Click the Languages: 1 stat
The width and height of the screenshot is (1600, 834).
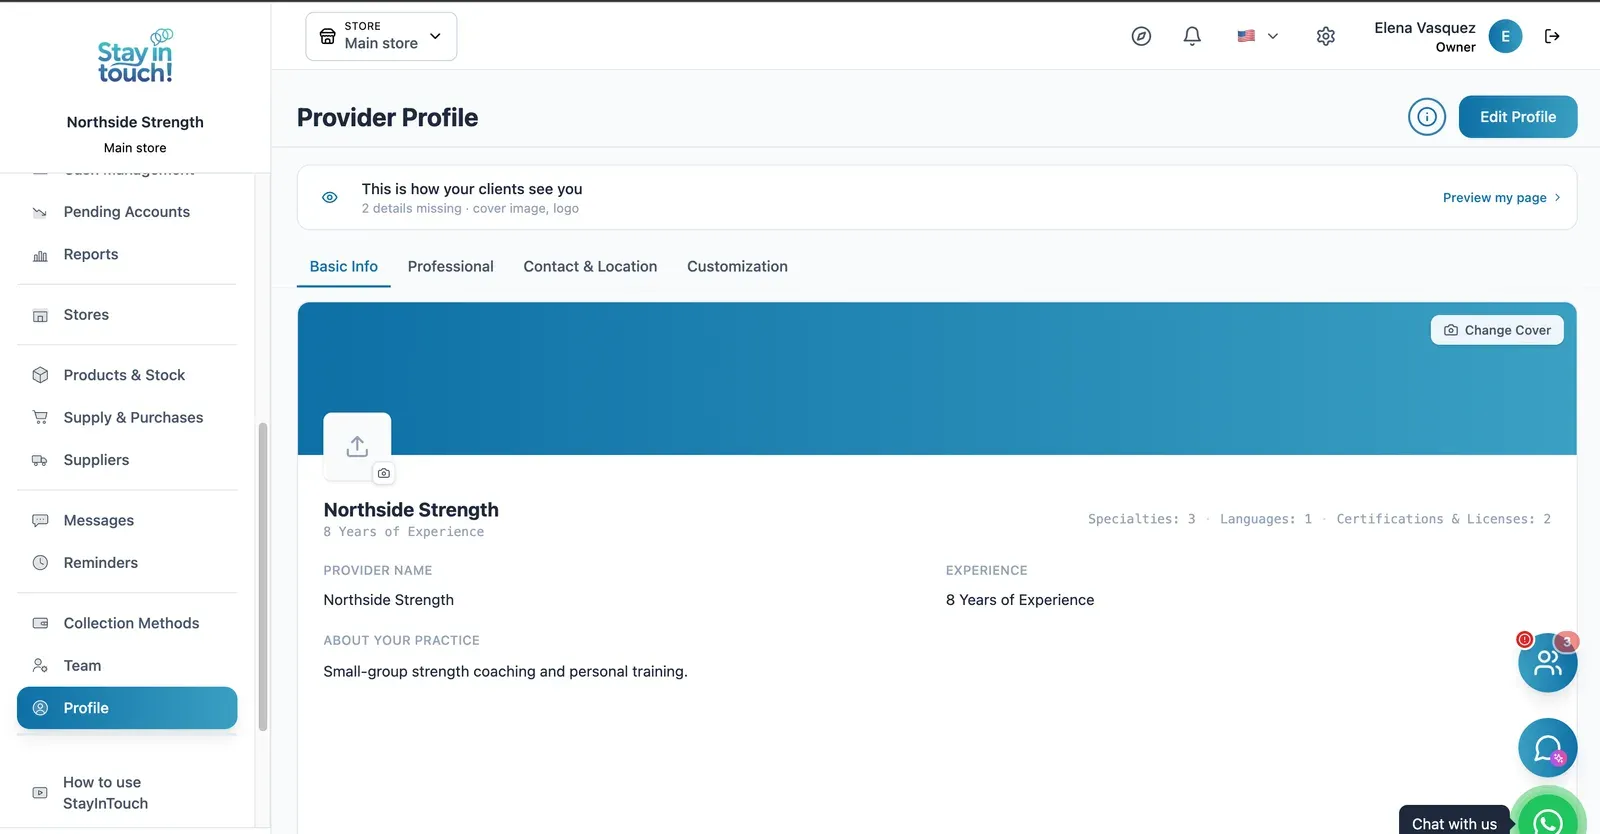click(1265, 519)
